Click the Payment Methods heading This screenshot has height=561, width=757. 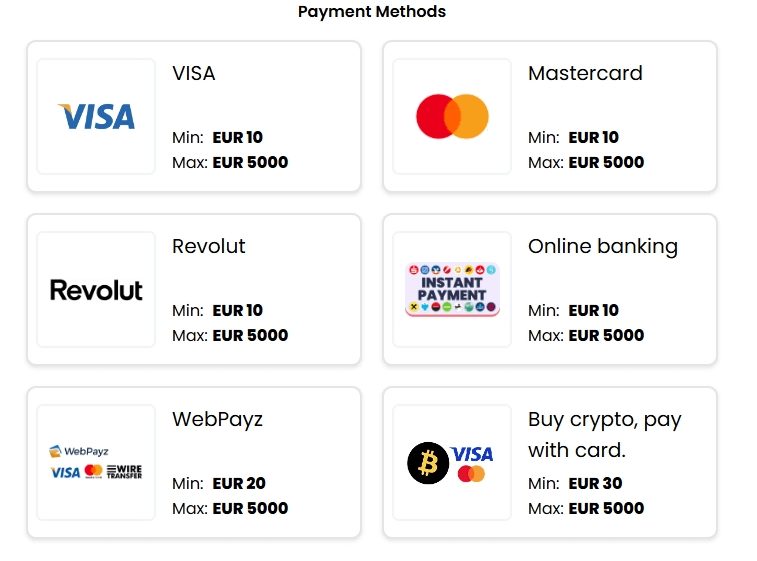[372, 12]
